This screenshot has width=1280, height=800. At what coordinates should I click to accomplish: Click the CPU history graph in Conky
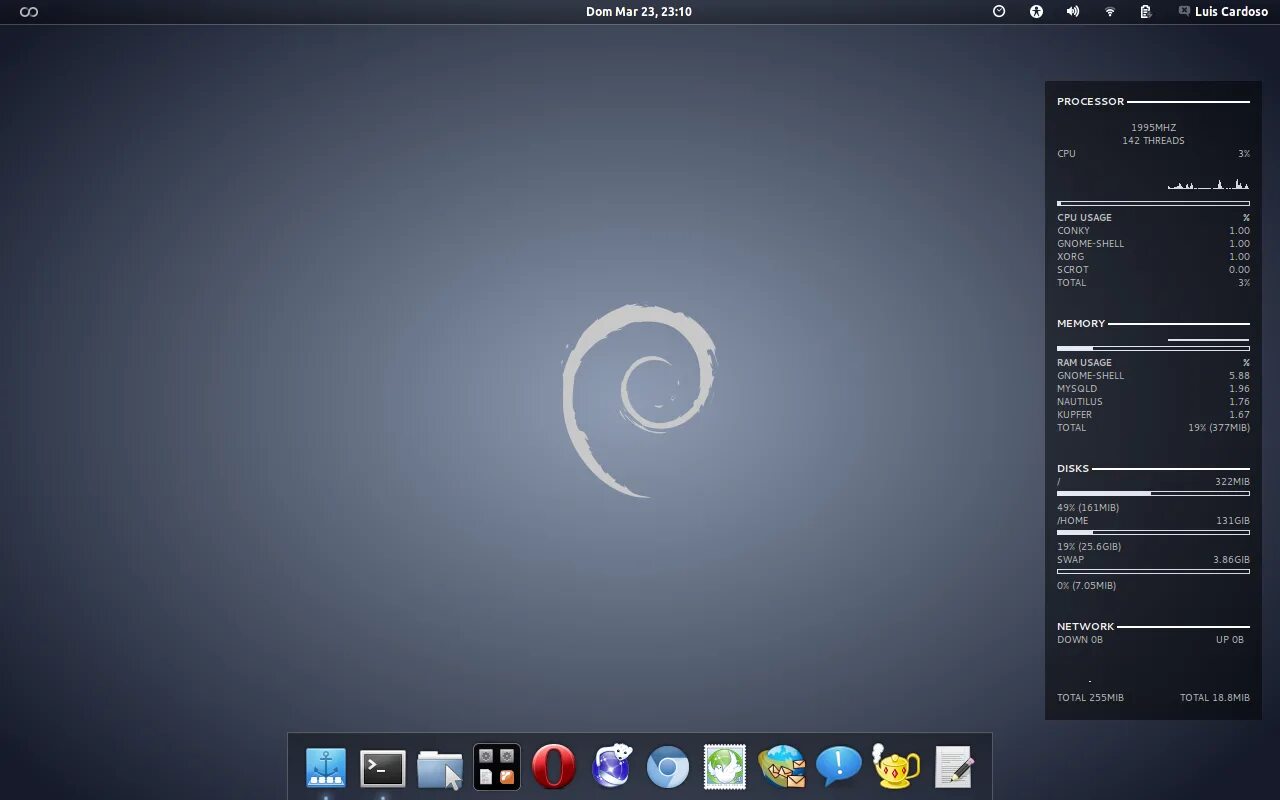tap(1208, 184)
